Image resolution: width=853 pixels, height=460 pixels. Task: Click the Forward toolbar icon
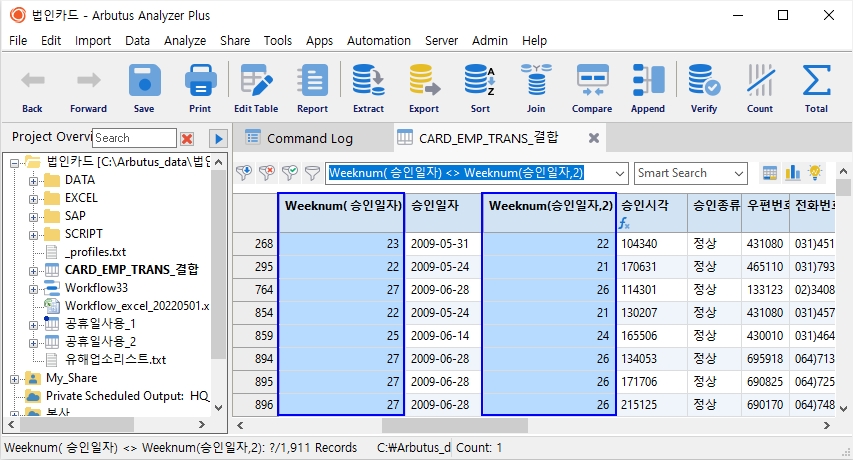click(x=88, y=81)
